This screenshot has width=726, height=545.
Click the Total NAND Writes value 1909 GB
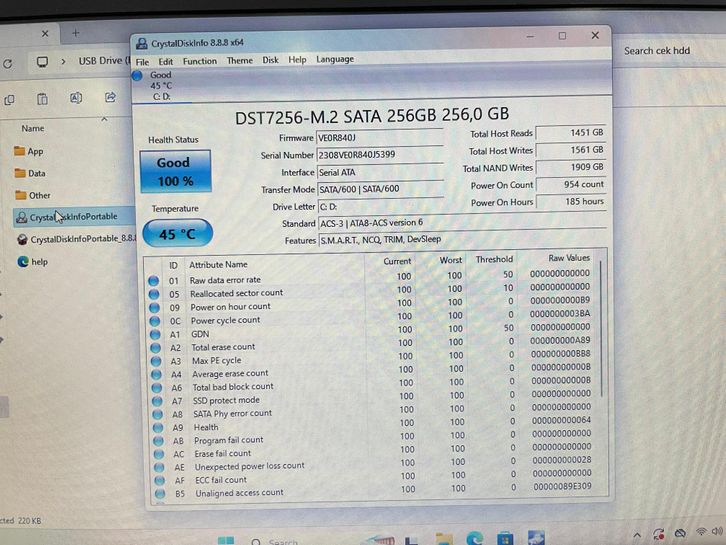[570, 167]
